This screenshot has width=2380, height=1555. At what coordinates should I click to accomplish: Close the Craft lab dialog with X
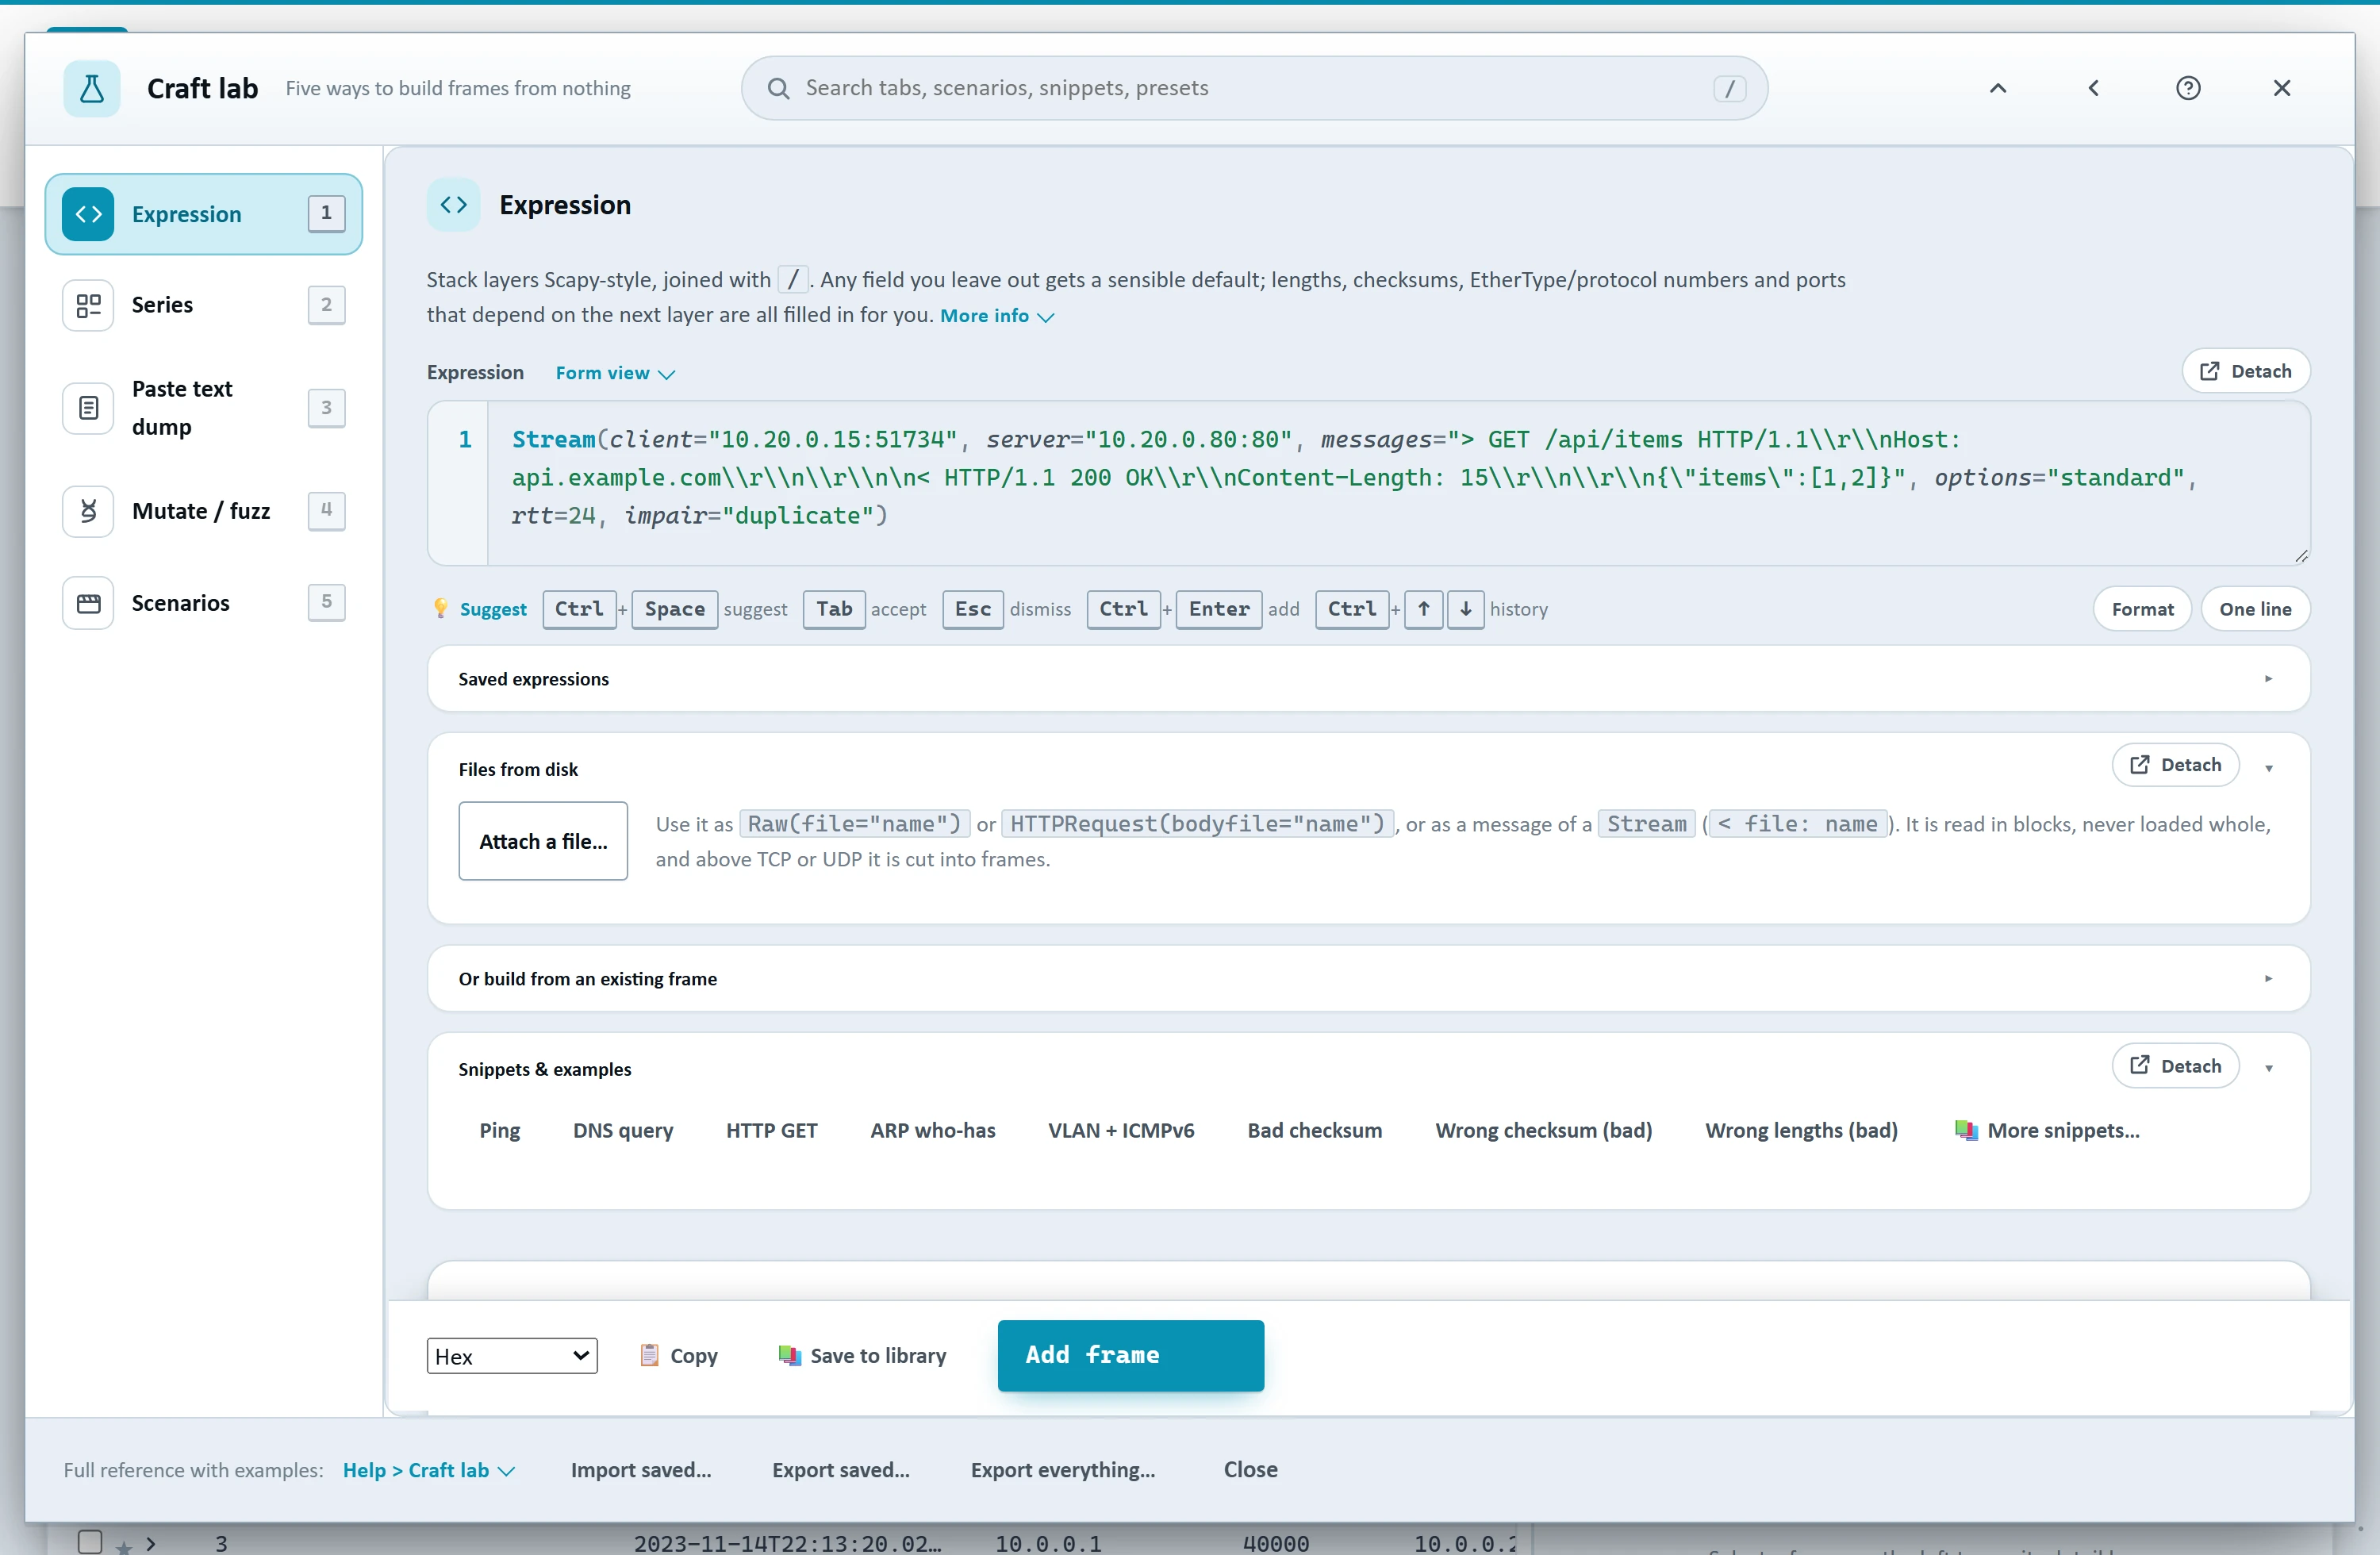tap(2282, 88)
